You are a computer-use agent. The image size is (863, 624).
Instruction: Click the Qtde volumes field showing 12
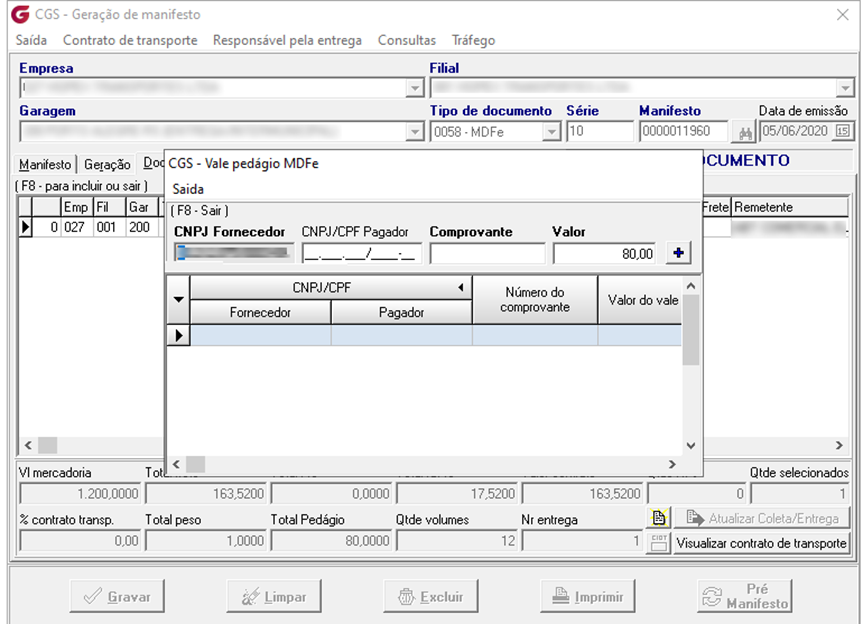pos(456,541)
